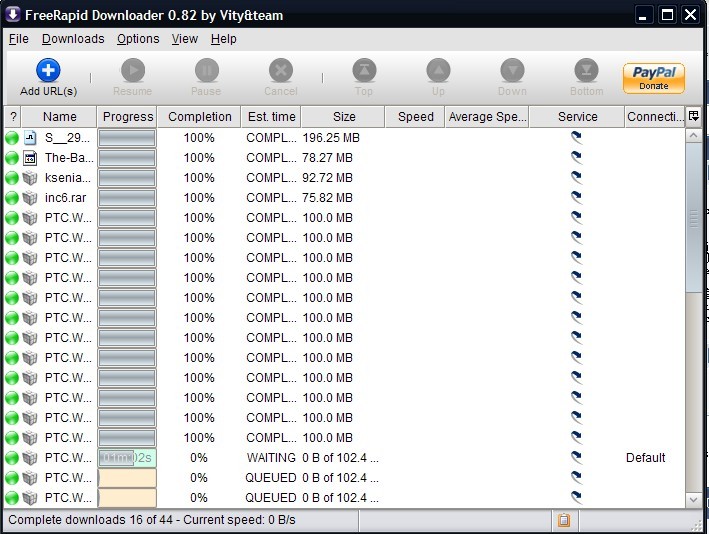Image resolution: width=709 pixels, height=534 pixels.
Task: Click the archive icon of ksenia row
Action: [30, 178]
